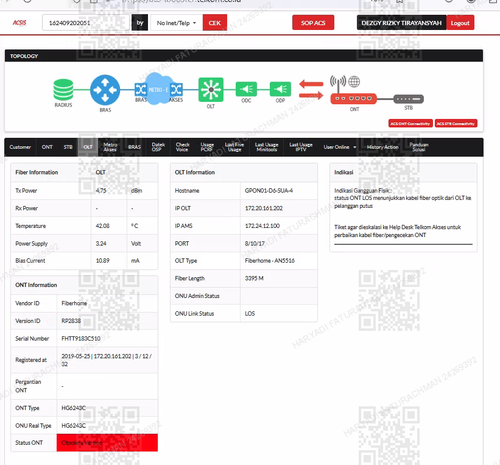
Task: Select ONT Type HG6243C value
Action: click(x=73, y=408)
